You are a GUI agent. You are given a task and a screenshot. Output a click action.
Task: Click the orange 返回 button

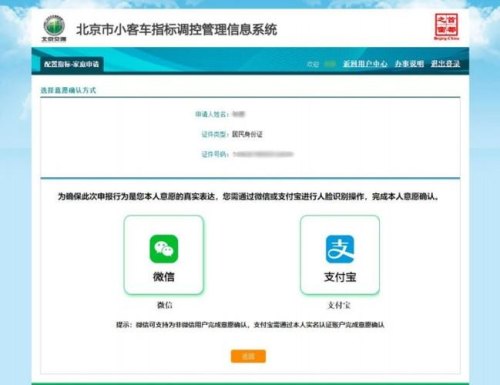248,356
